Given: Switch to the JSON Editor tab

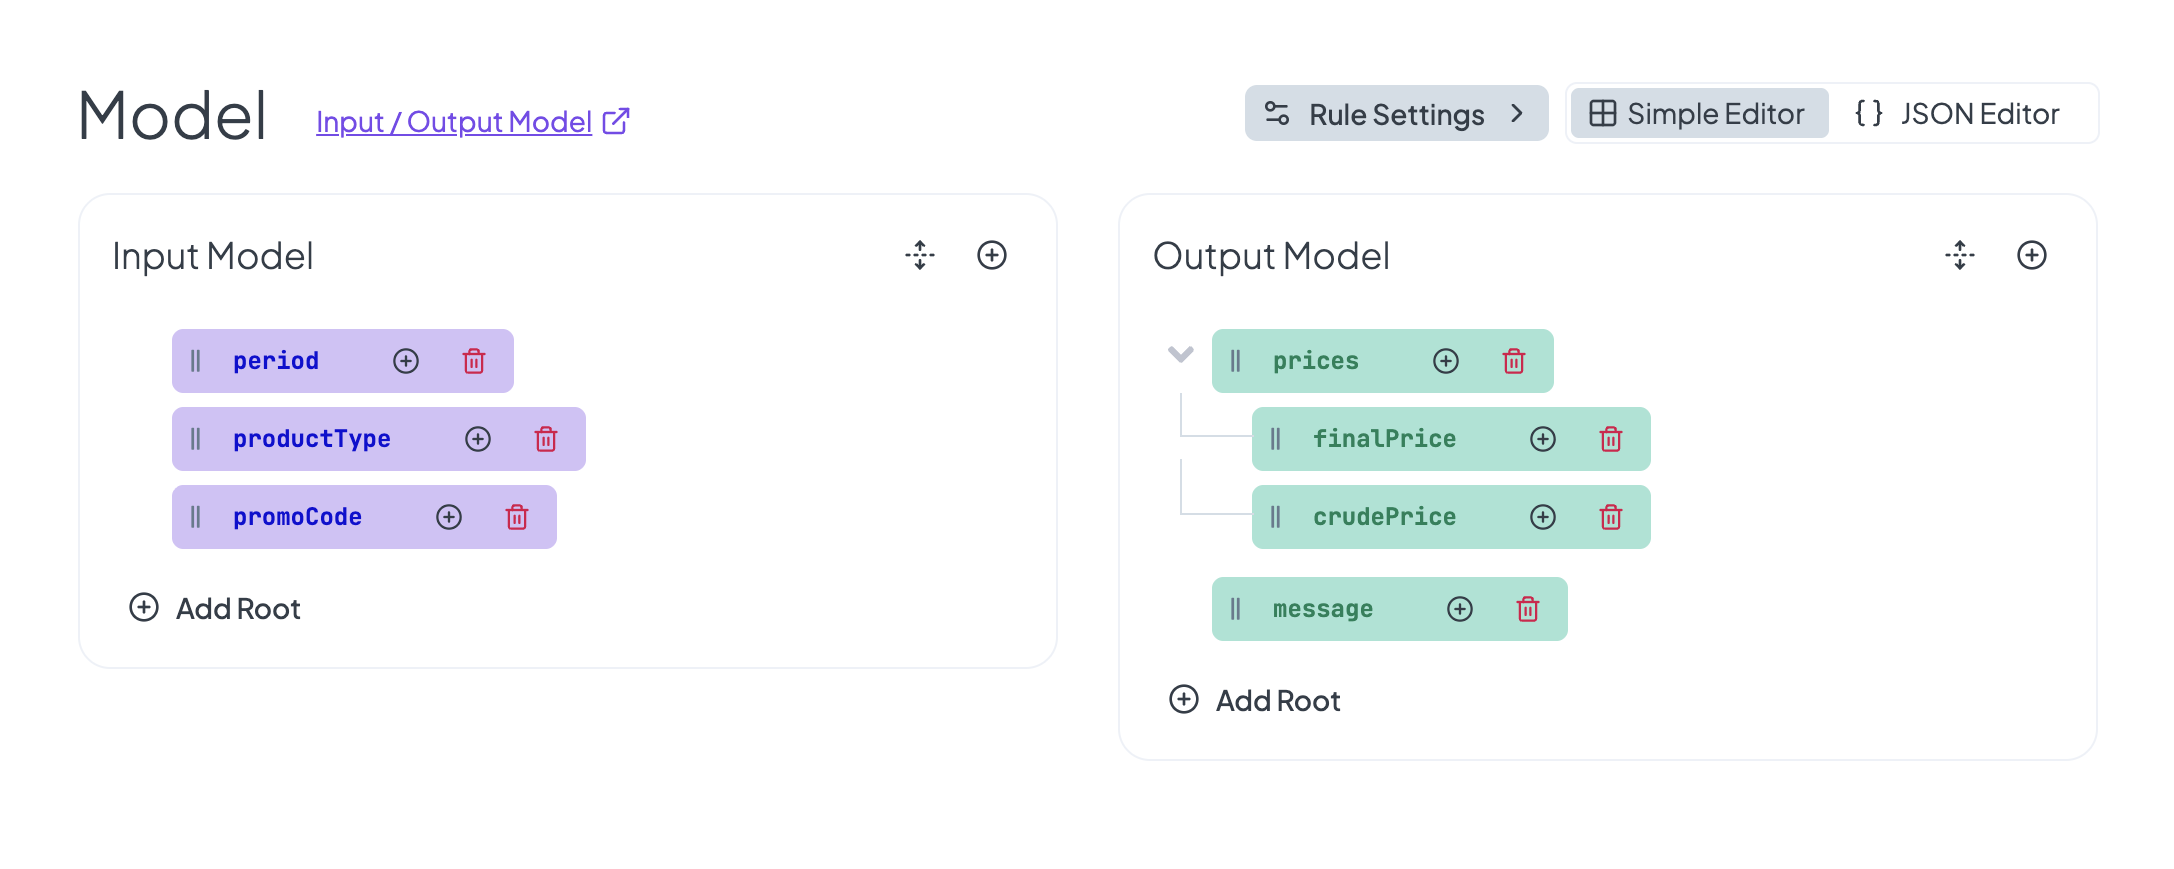Looking at the screenshot, I should tap(1957, 114).
